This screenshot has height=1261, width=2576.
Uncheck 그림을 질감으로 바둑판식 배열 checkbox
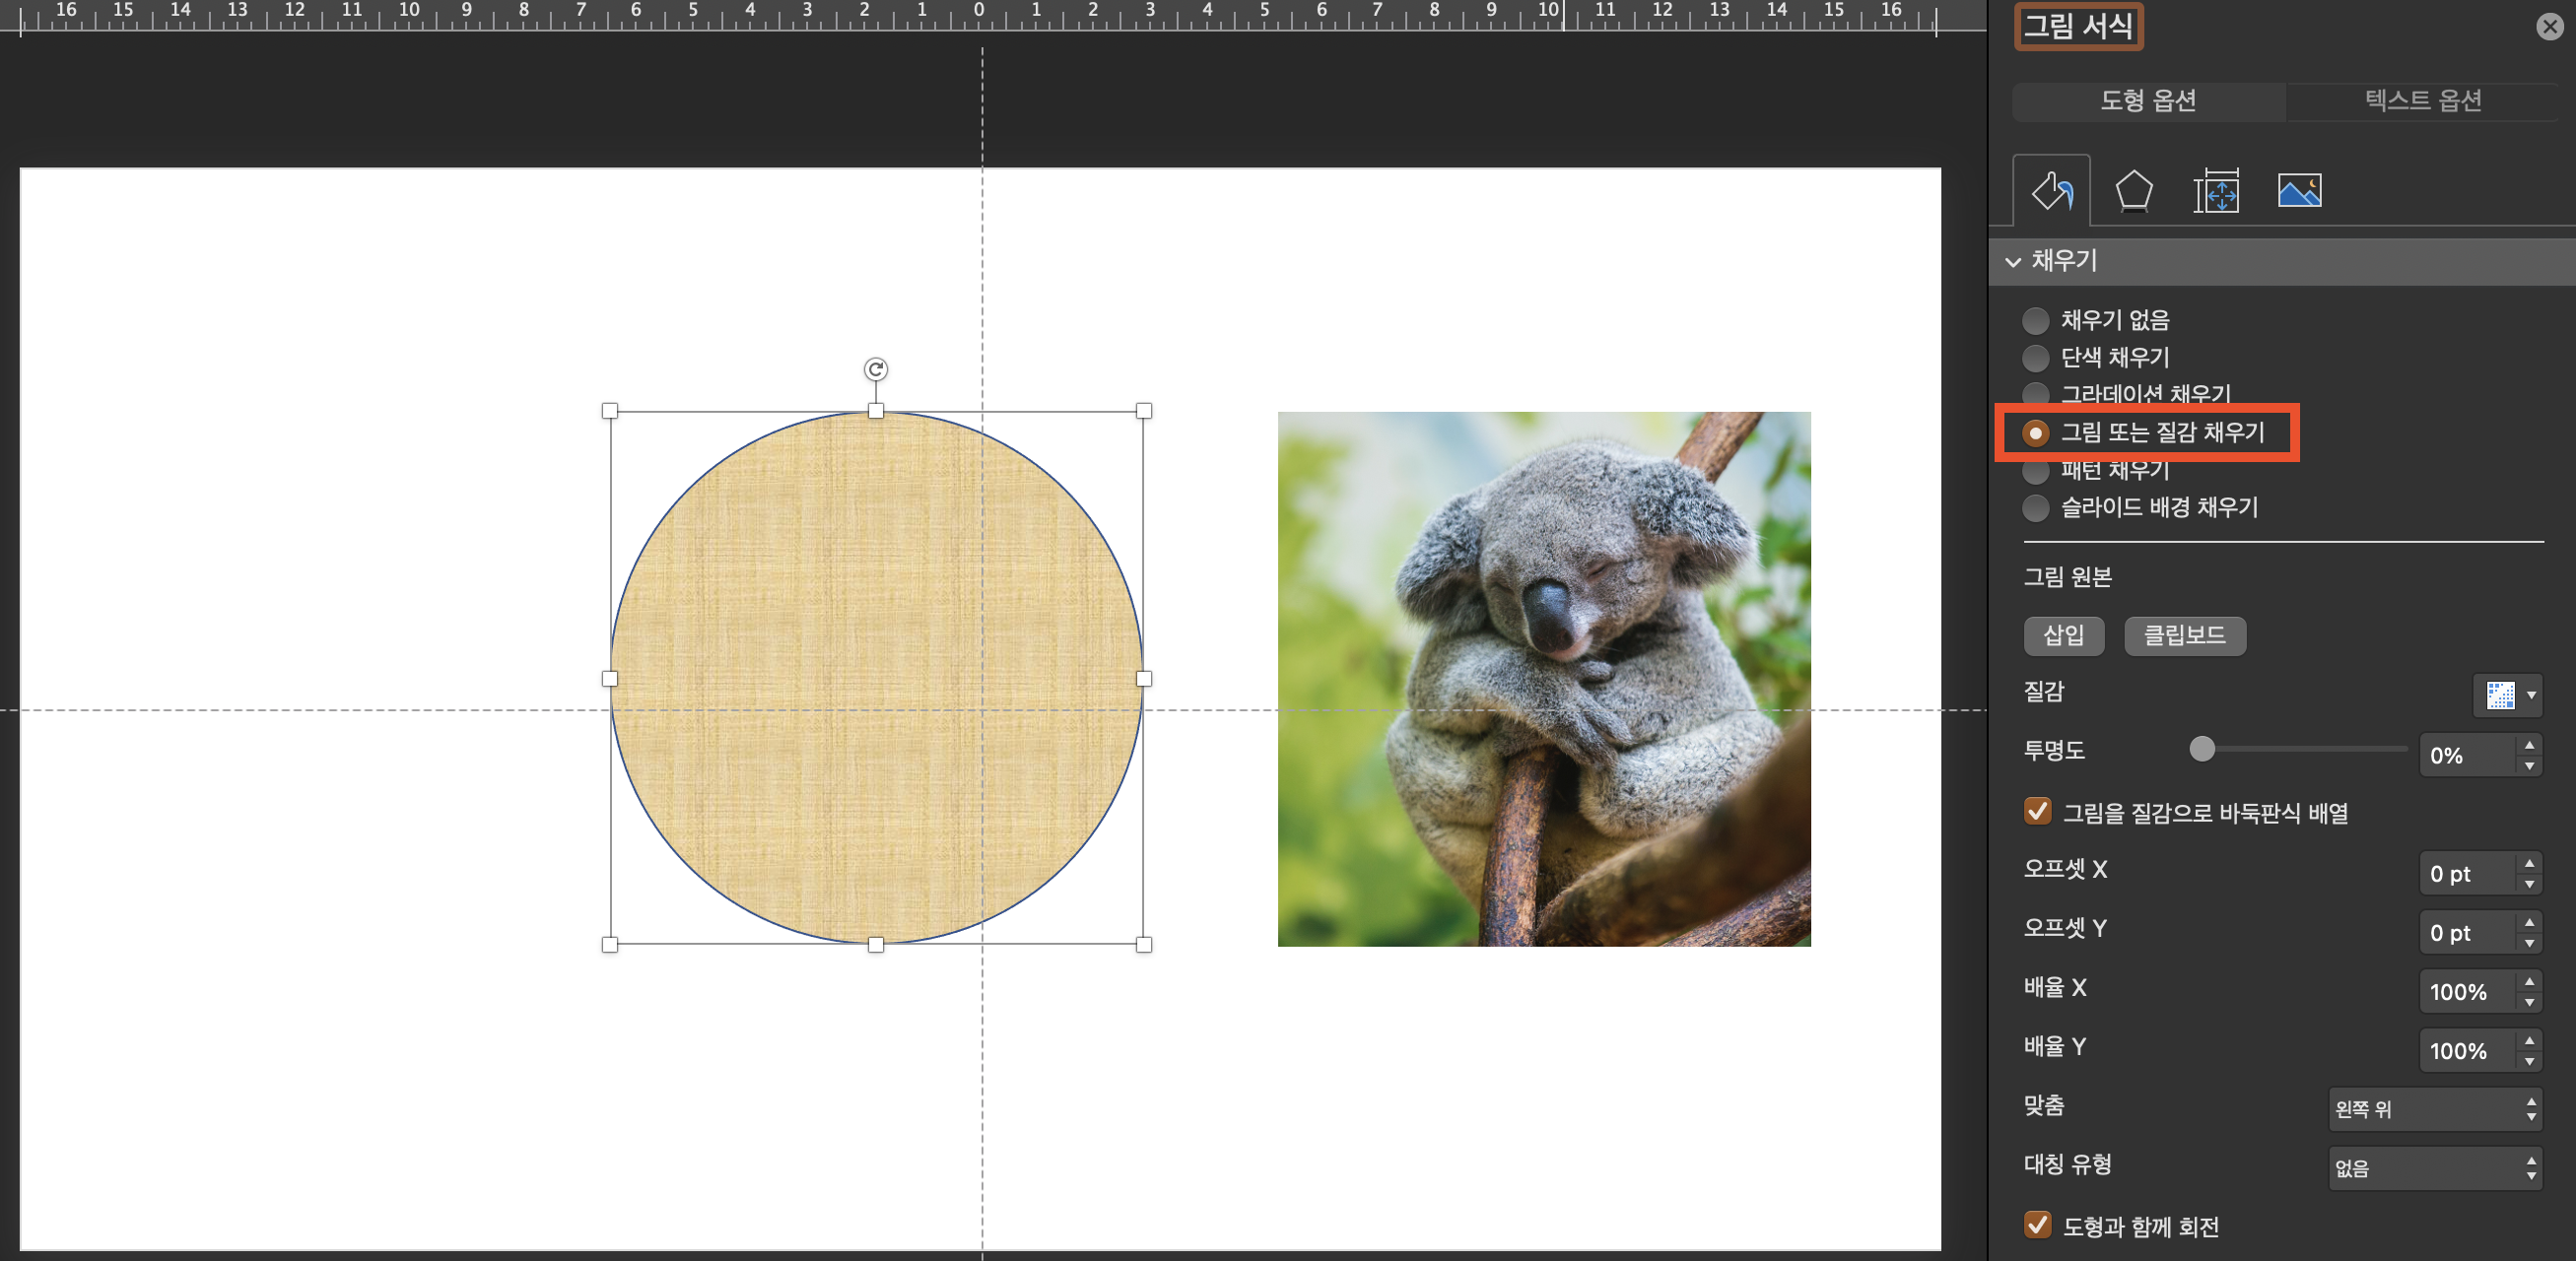2037,811
